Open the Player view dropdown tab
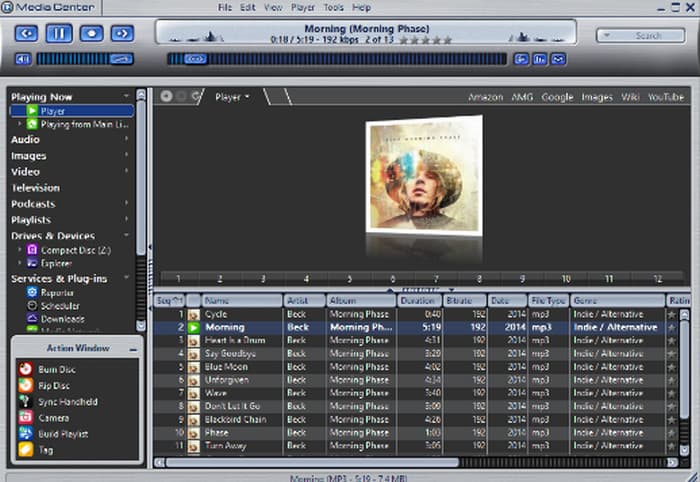 [232, 97]
